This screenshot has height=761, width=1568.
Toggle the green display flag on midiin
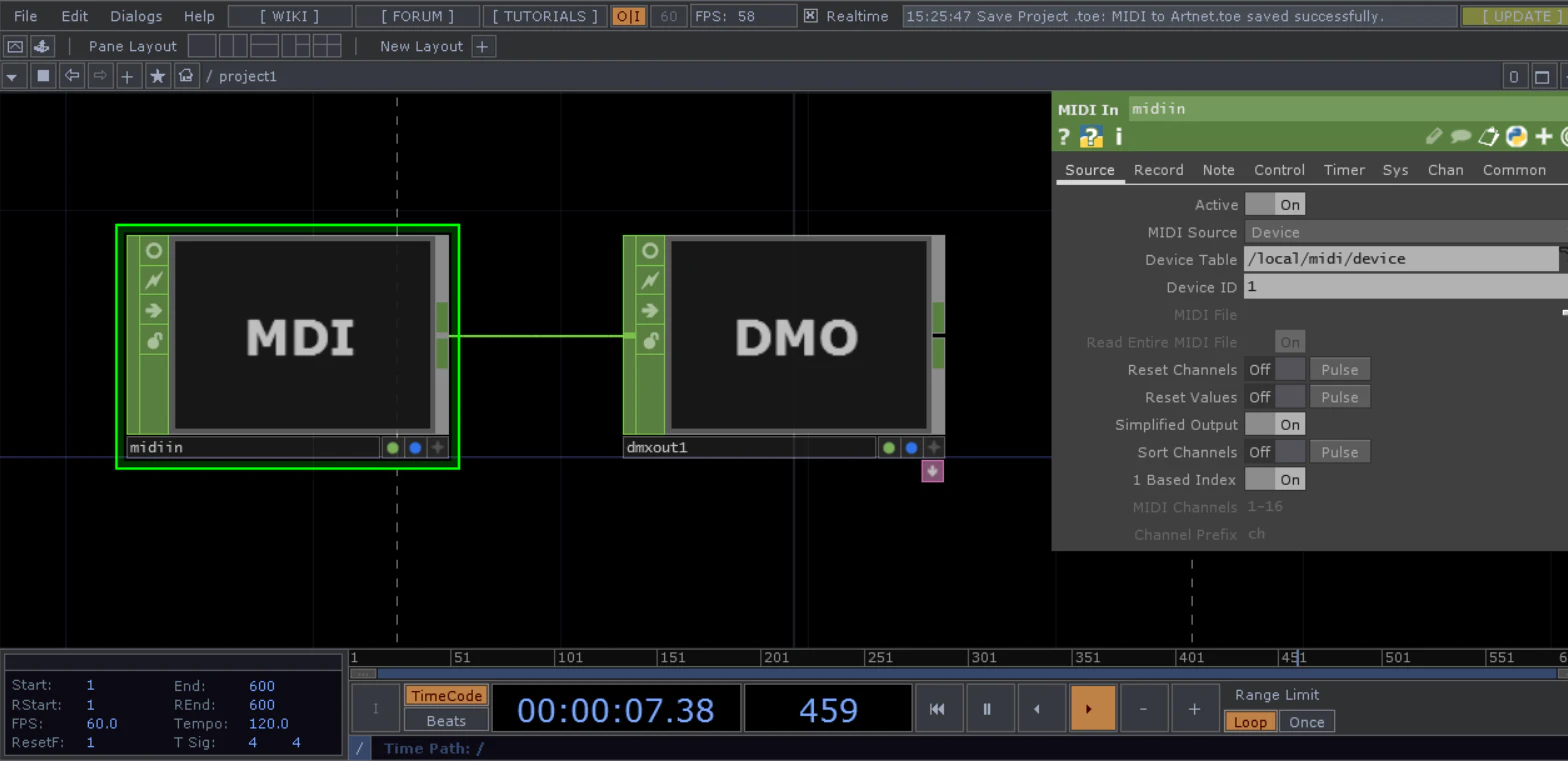pyautogui.click(x=392, y=447)
